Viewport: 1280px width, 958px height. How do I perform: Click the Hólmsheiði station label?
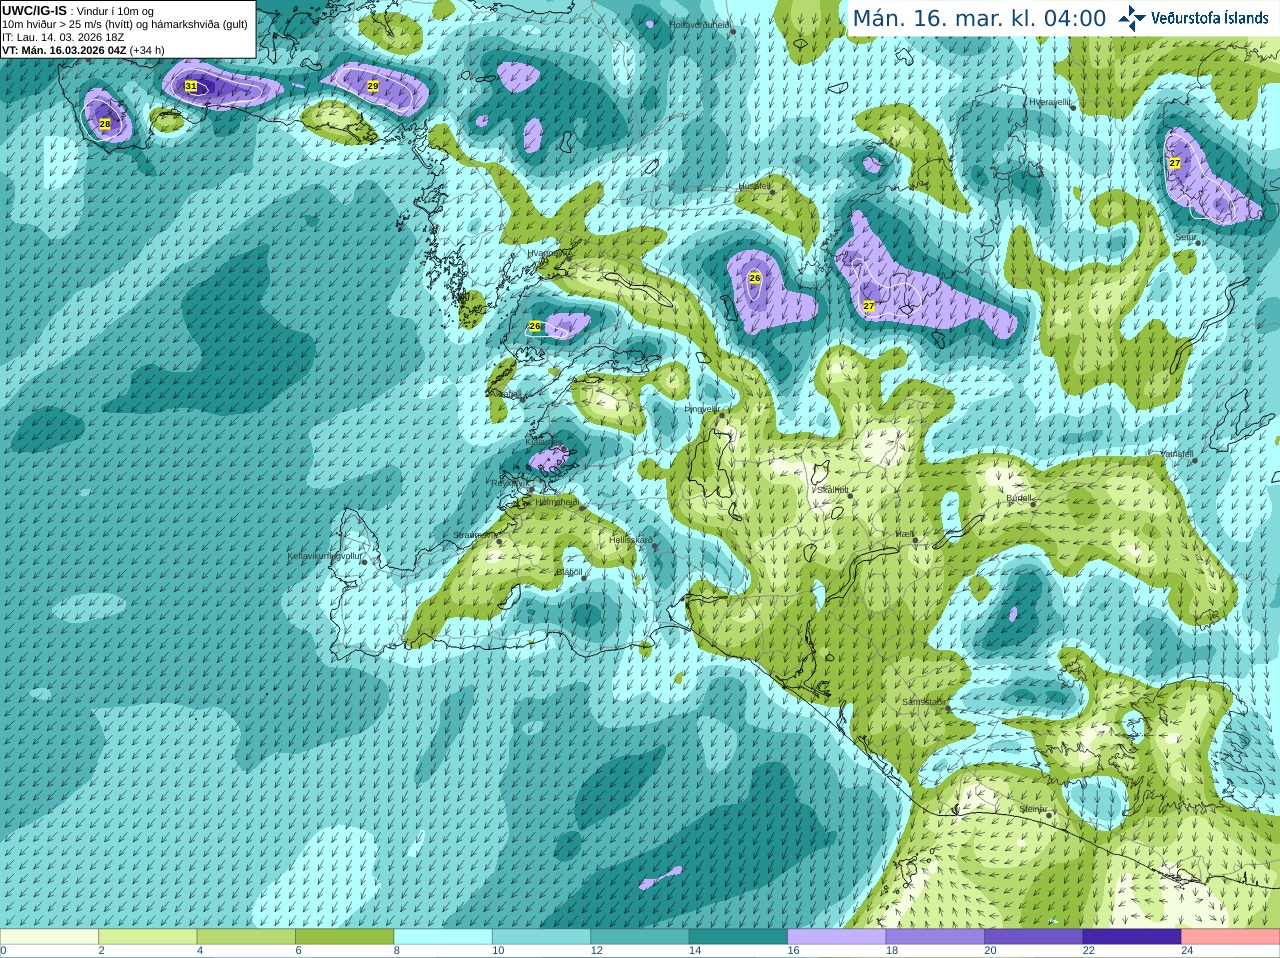(556, 502)
